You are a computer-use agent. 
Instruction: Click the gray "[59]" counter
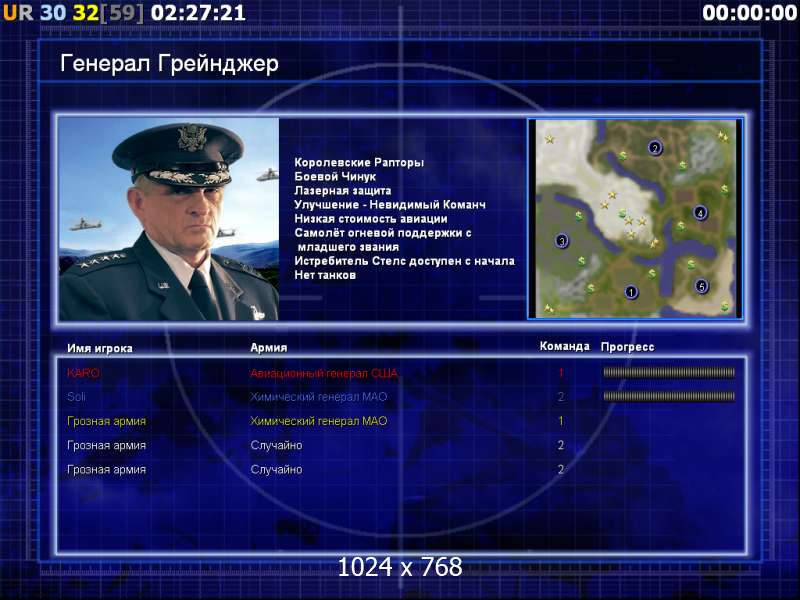click(x=122, y=13)
